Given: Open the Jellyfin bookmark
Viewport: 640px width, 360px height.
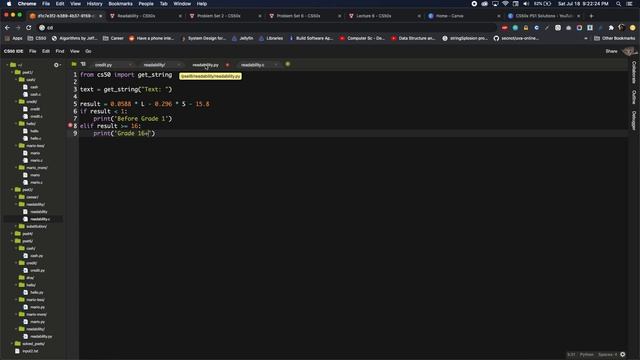Looking at the screenshot, I should (x=242, y=38).
